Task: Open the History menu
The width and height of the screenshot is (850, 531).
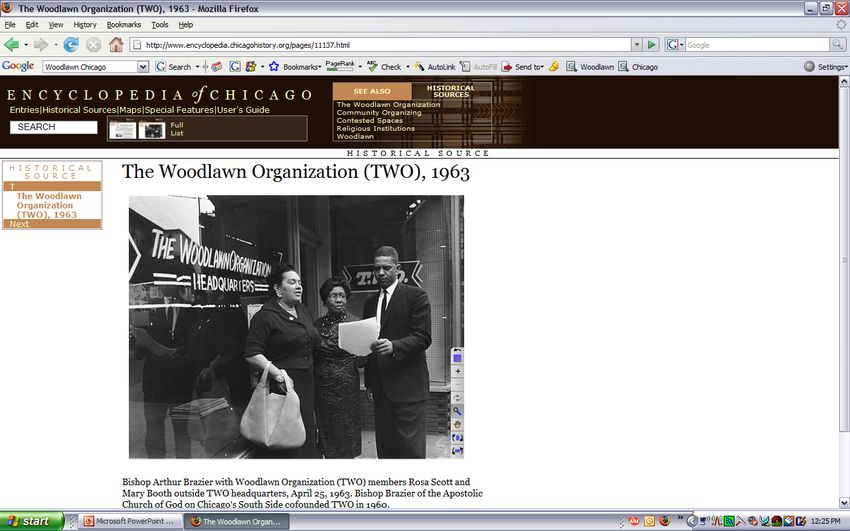Action: [x=85, y=24]
